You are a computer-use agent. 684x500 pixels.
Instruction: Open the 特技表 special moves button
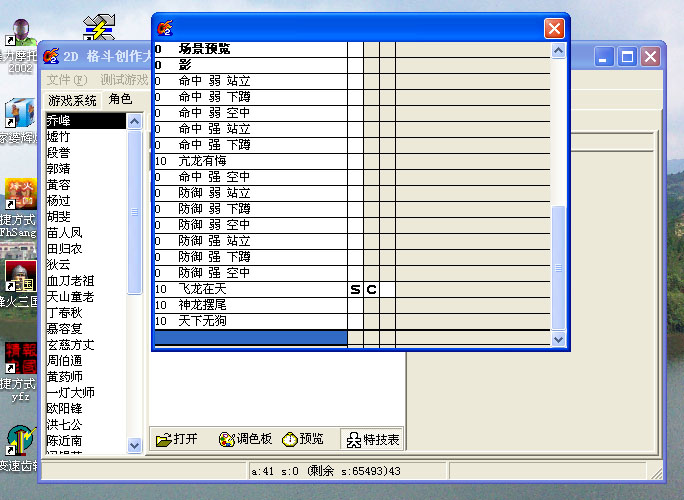[x=372, y=439]
